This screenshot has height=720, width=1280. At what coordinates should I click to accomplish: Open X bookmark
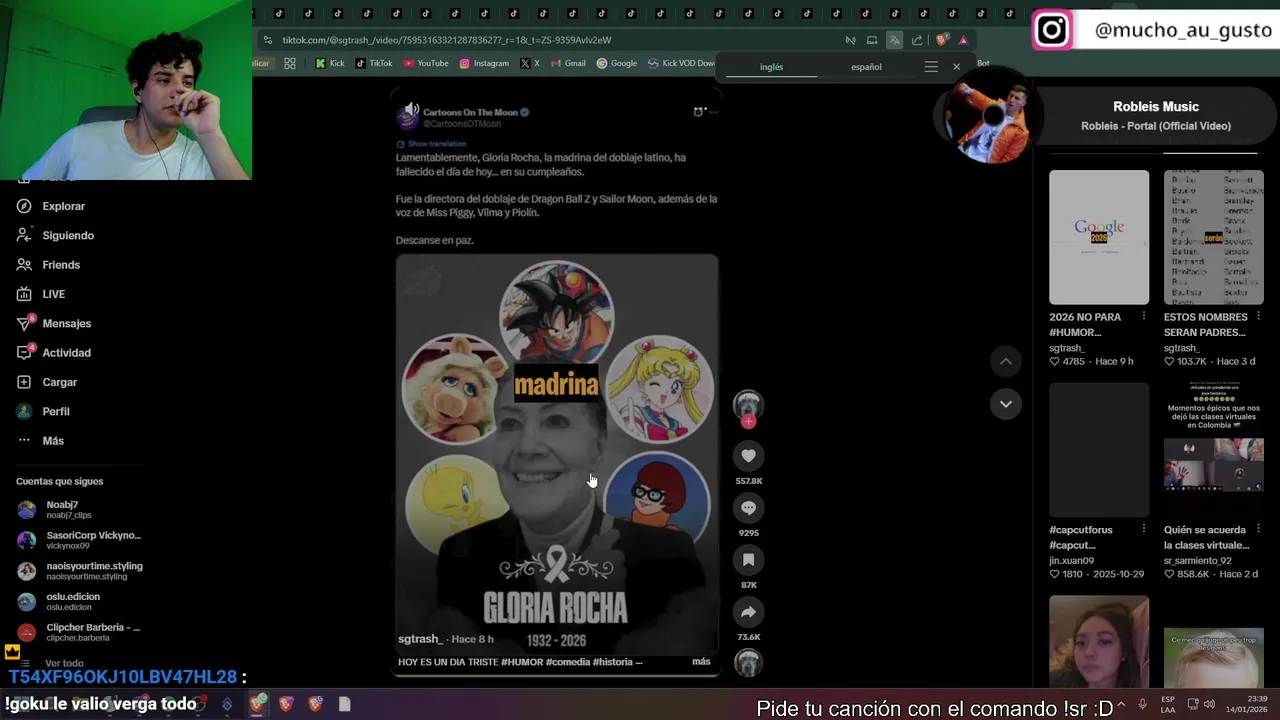click(x=530, y=63)
